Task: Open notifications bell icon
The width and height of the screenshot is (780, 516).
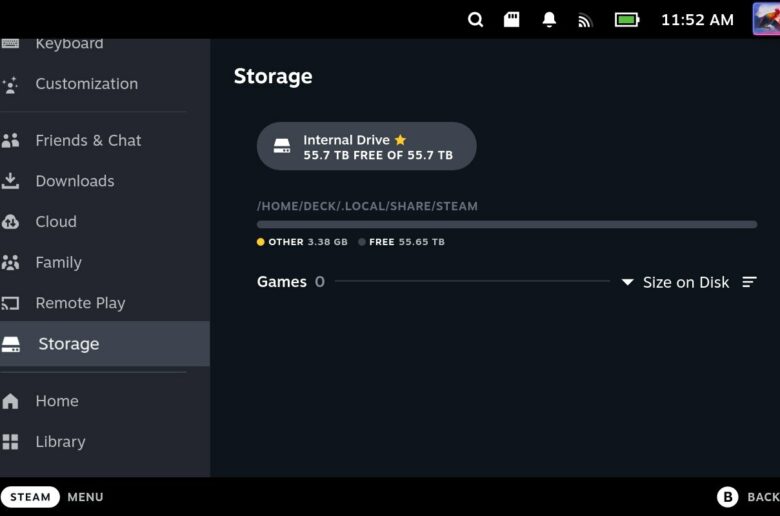Action: click(x=549, y=20)
